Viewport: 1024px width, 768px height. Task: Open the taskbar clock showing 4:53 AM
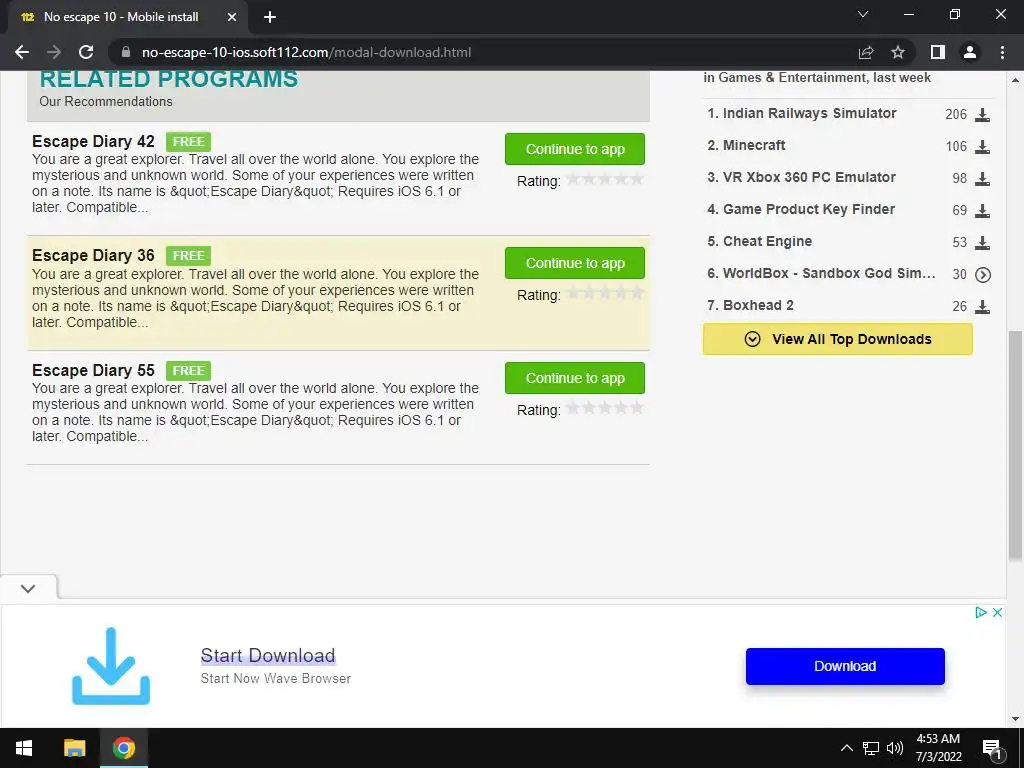click(x=938, y=748)
